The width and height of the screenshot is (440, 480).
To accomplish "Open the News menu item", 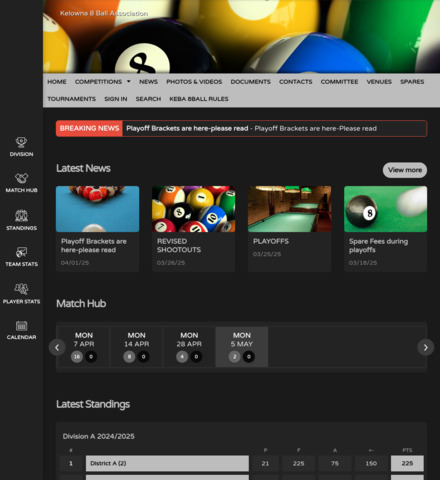I will click(148, 82).
